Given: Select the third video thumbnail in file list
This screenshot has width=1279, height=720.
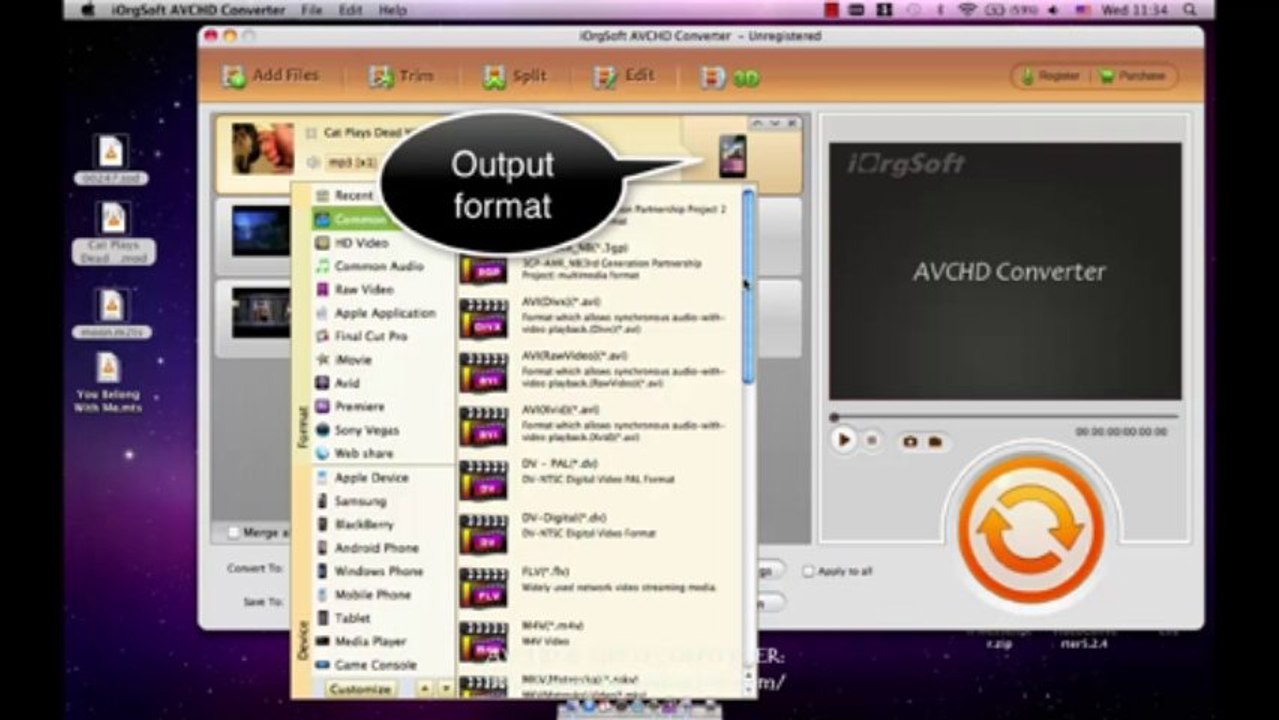Looking at the screenshot, I should [261, 313].
